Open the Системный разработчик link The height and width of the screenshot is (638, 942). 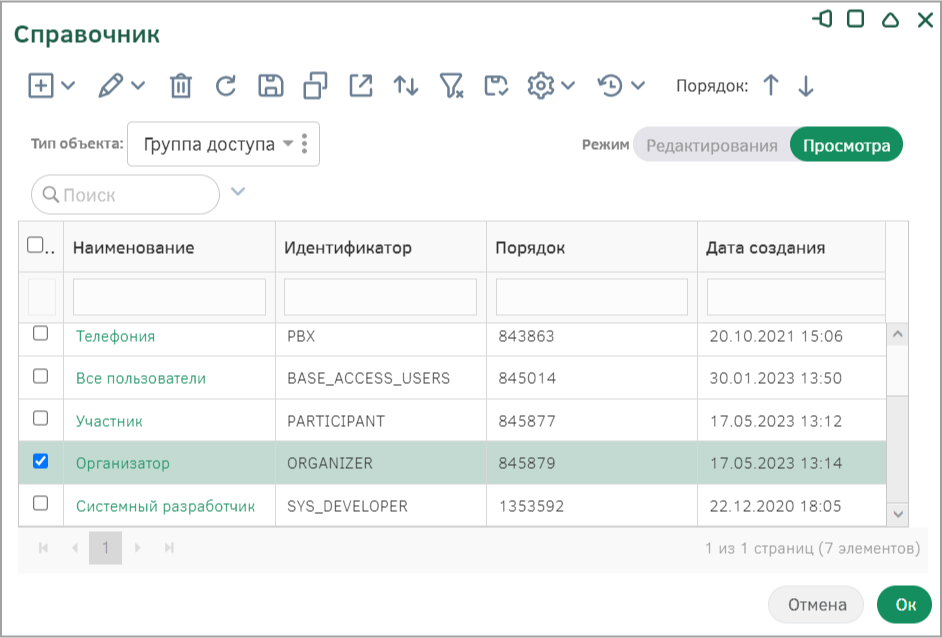tap(165, 506)
